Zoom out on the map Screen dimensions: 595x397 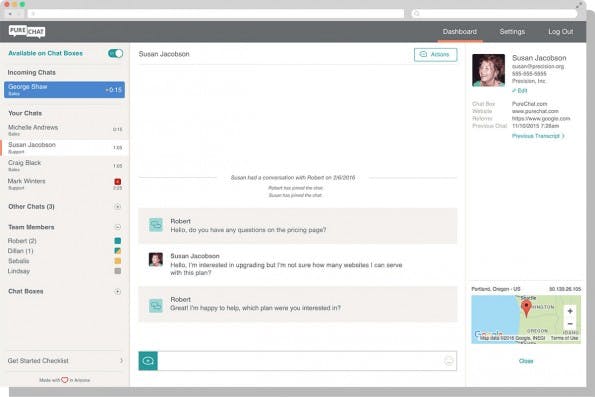[x=570, y=324]
